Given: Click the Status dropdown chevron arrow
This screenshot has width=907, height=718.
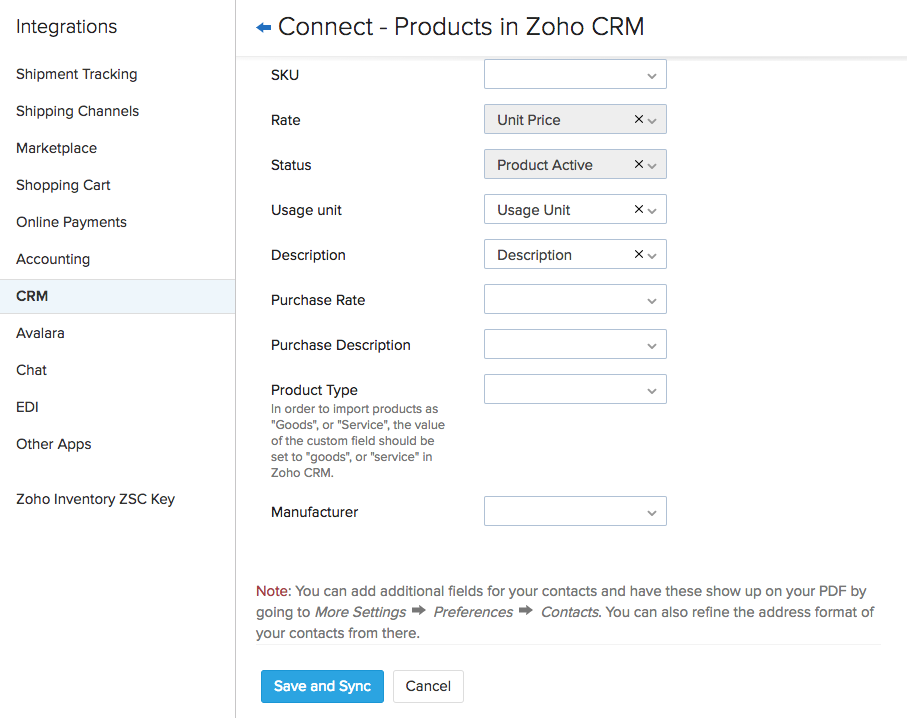Looking at the screenshot, I should coord(653,165).
